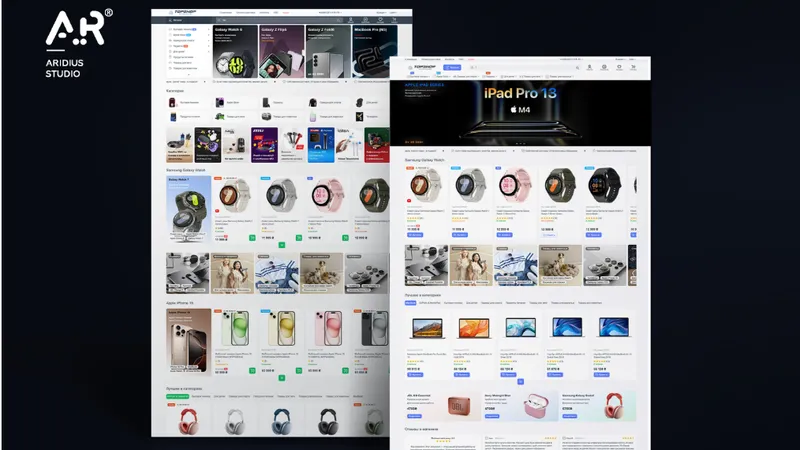Click buy button under pink Galaxy Watch, right page

click(505, 235)
